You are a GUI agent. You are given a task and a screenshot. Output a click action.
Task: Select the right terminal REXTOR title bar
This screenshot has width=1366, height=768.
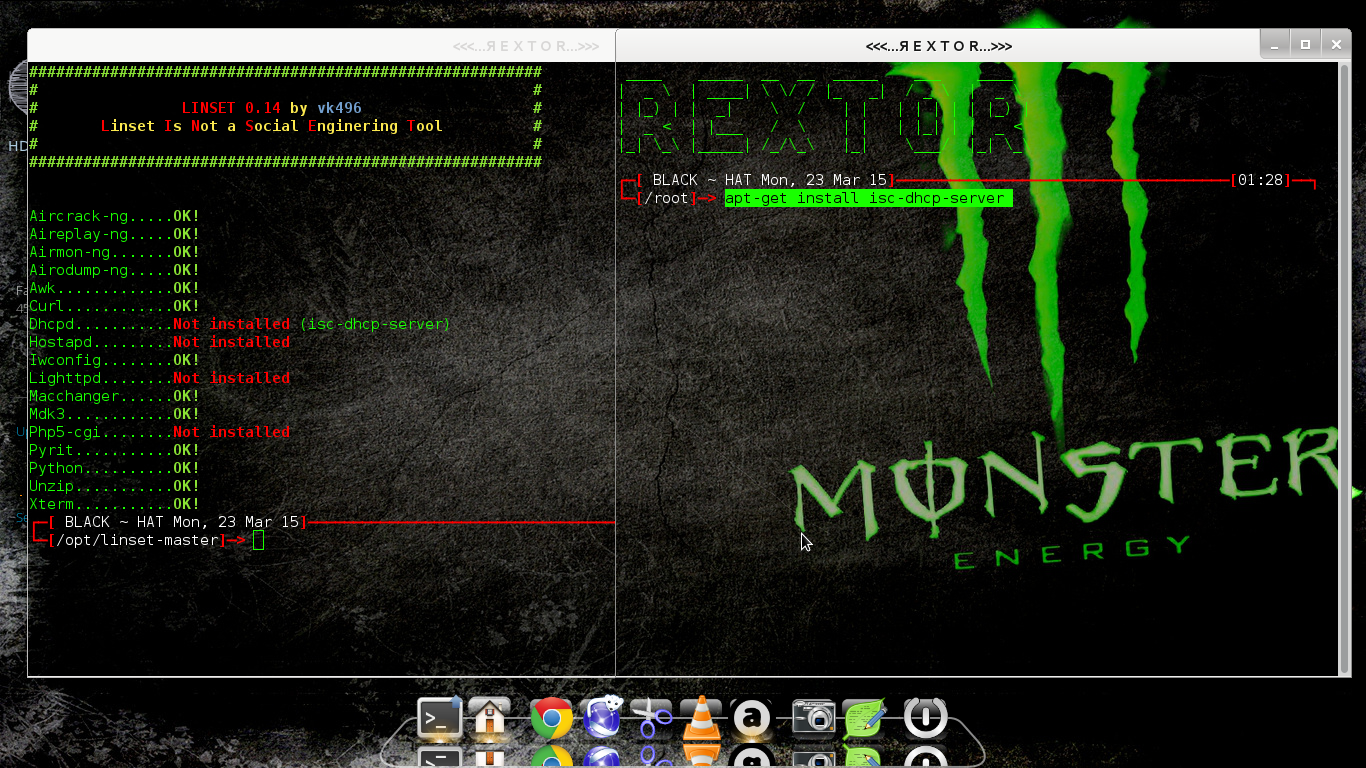click(938, 46)
